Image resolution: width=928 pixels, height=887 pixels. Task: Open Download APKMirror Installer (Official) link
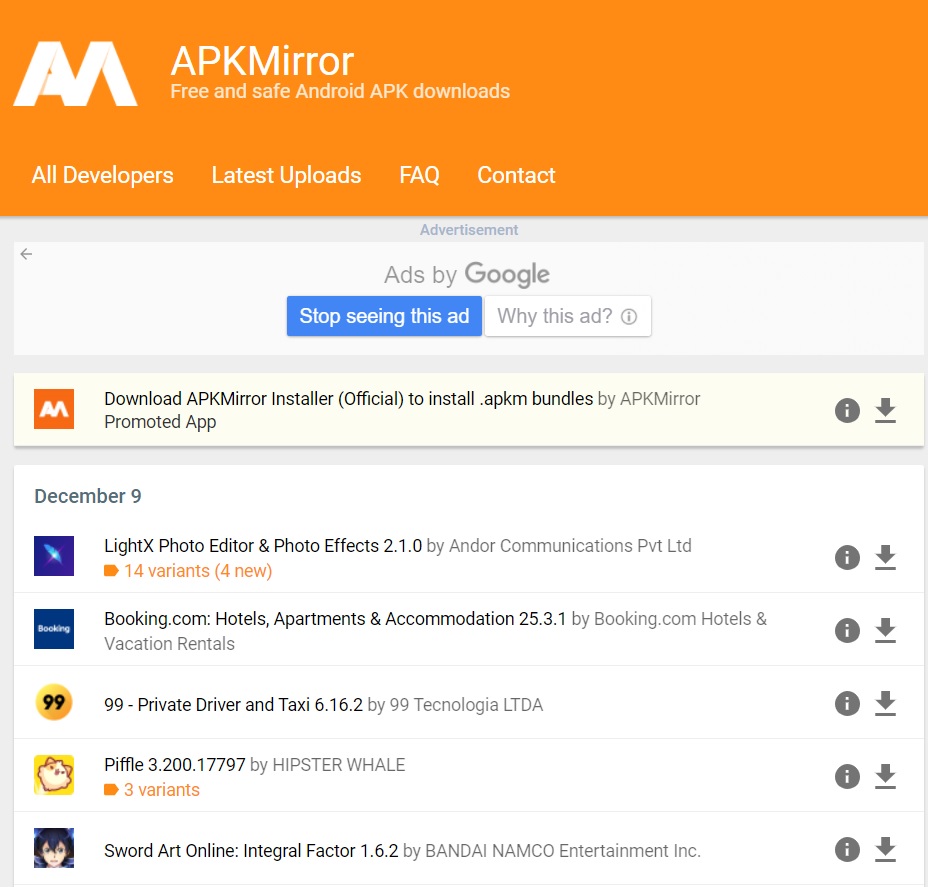[349, 399]
